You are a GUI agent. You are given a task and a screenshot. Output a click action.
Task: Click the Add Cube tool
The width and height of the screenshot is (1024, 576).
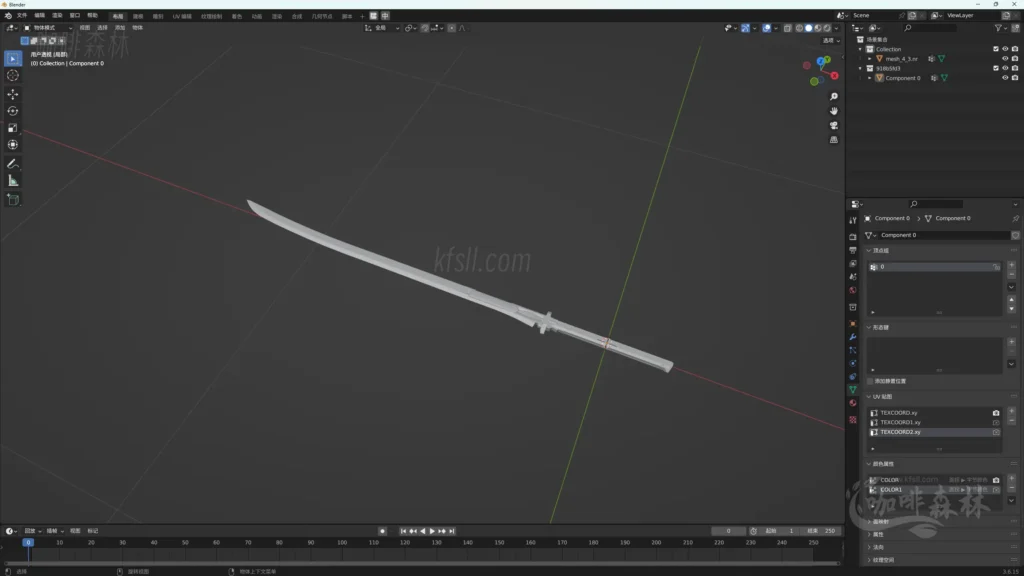pyautogui.click(x=13, y=199)
